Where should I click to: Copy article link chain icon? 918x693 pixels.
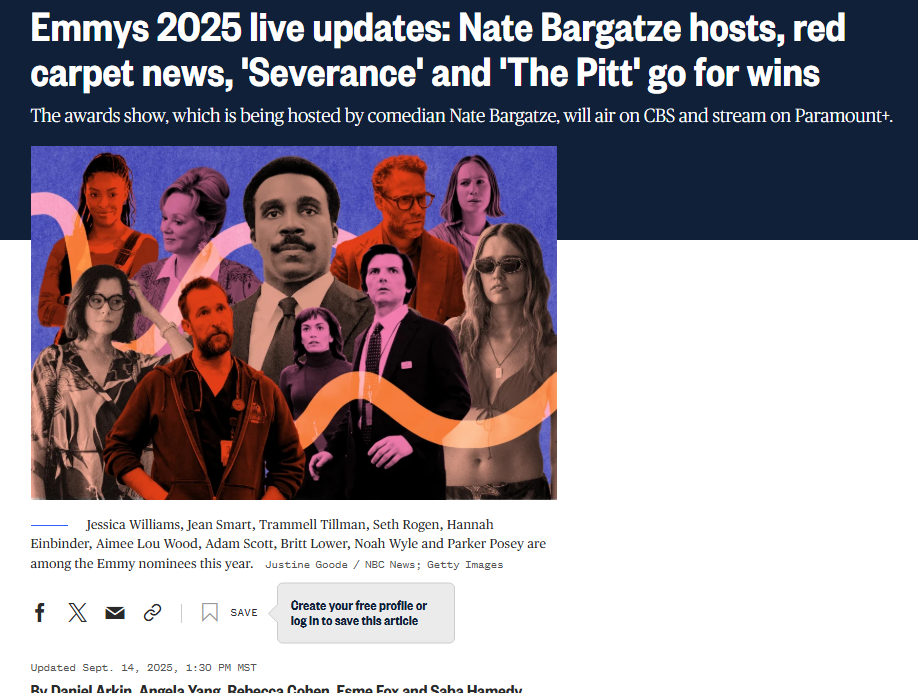click(152, 613)
